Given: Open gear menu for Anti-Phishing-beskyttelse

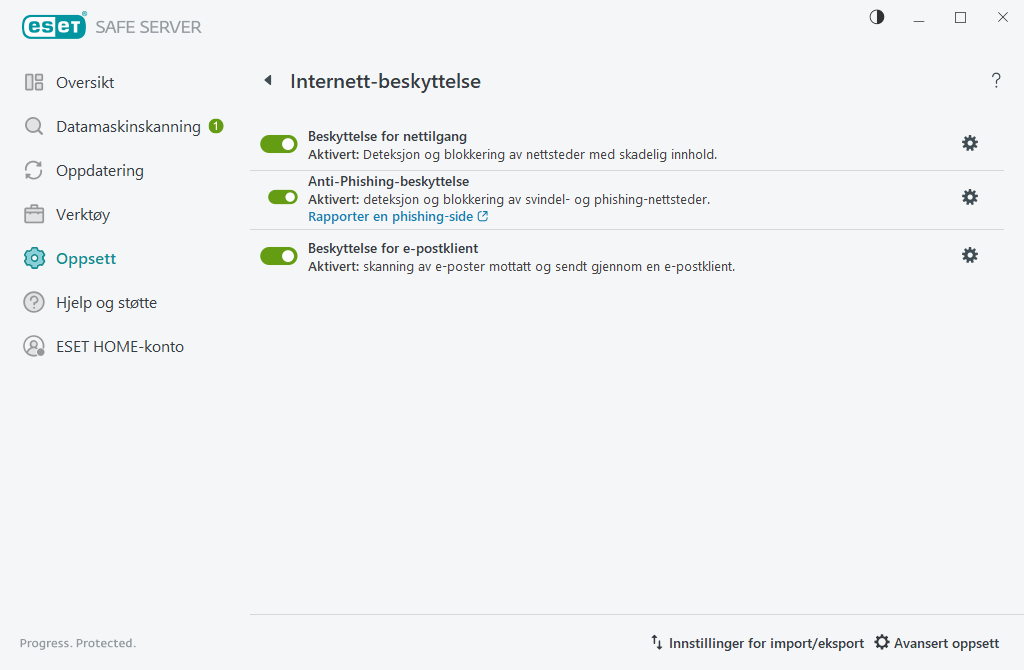Looking at the screenshot, I should click(969, 197).
